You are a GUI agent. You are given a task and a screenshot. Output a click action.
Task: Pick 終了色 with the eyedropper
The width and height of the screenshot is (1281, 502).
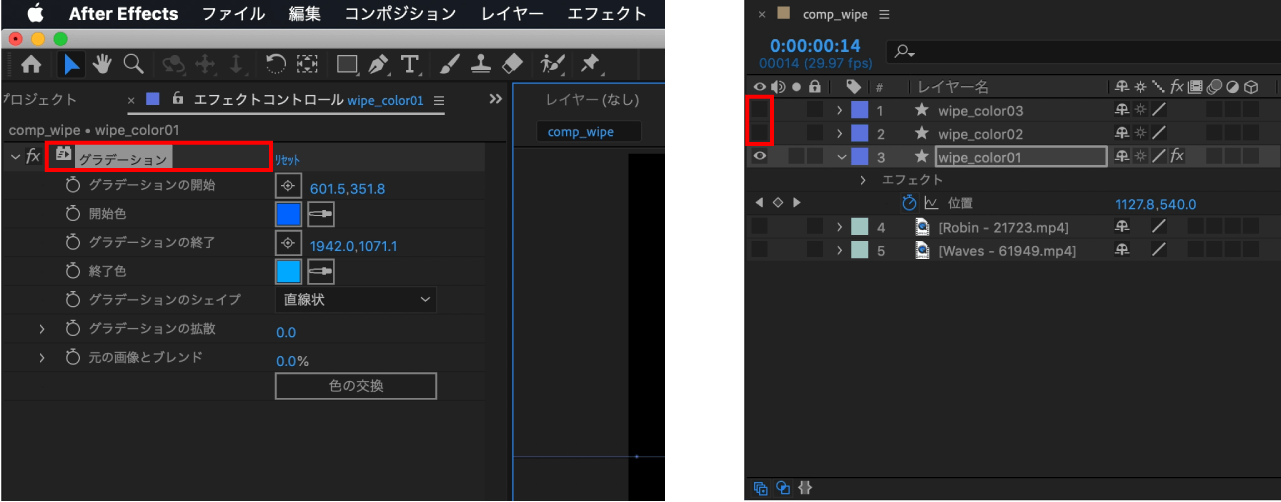tap(320, 271)
